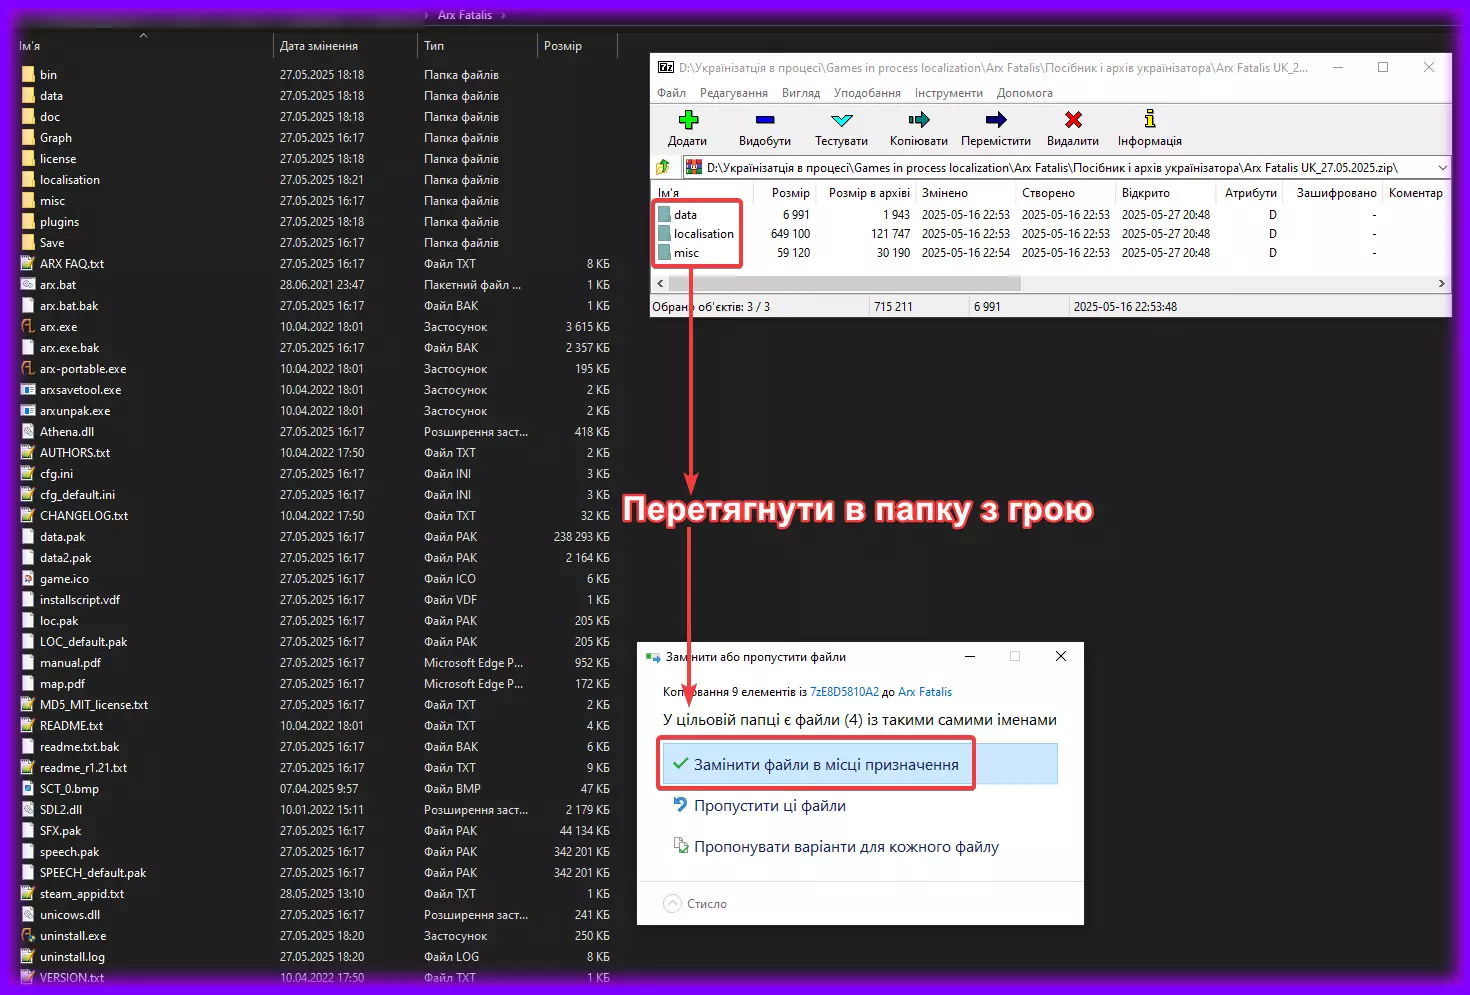Click the 7-Zip title bar app icon
Viewport: 1470px width, 995px height.
tap(666, 67)
